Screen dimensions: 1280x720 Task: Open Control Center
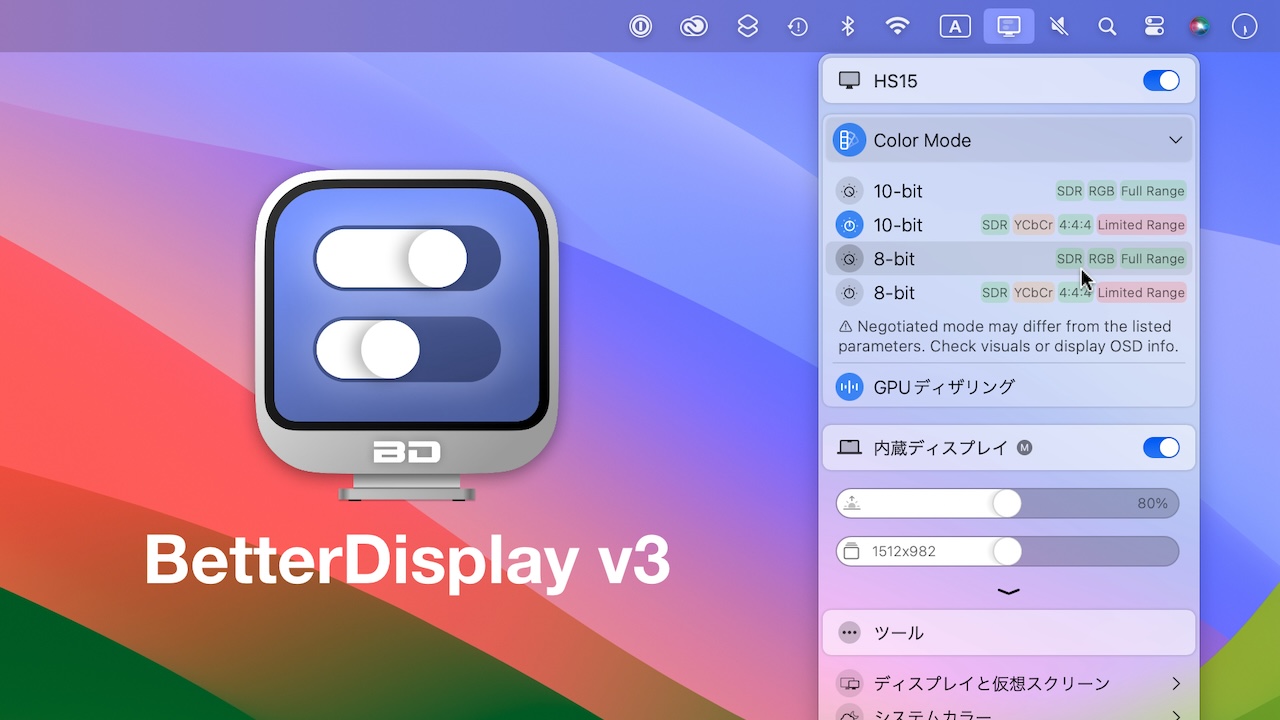coord(1154,27)
